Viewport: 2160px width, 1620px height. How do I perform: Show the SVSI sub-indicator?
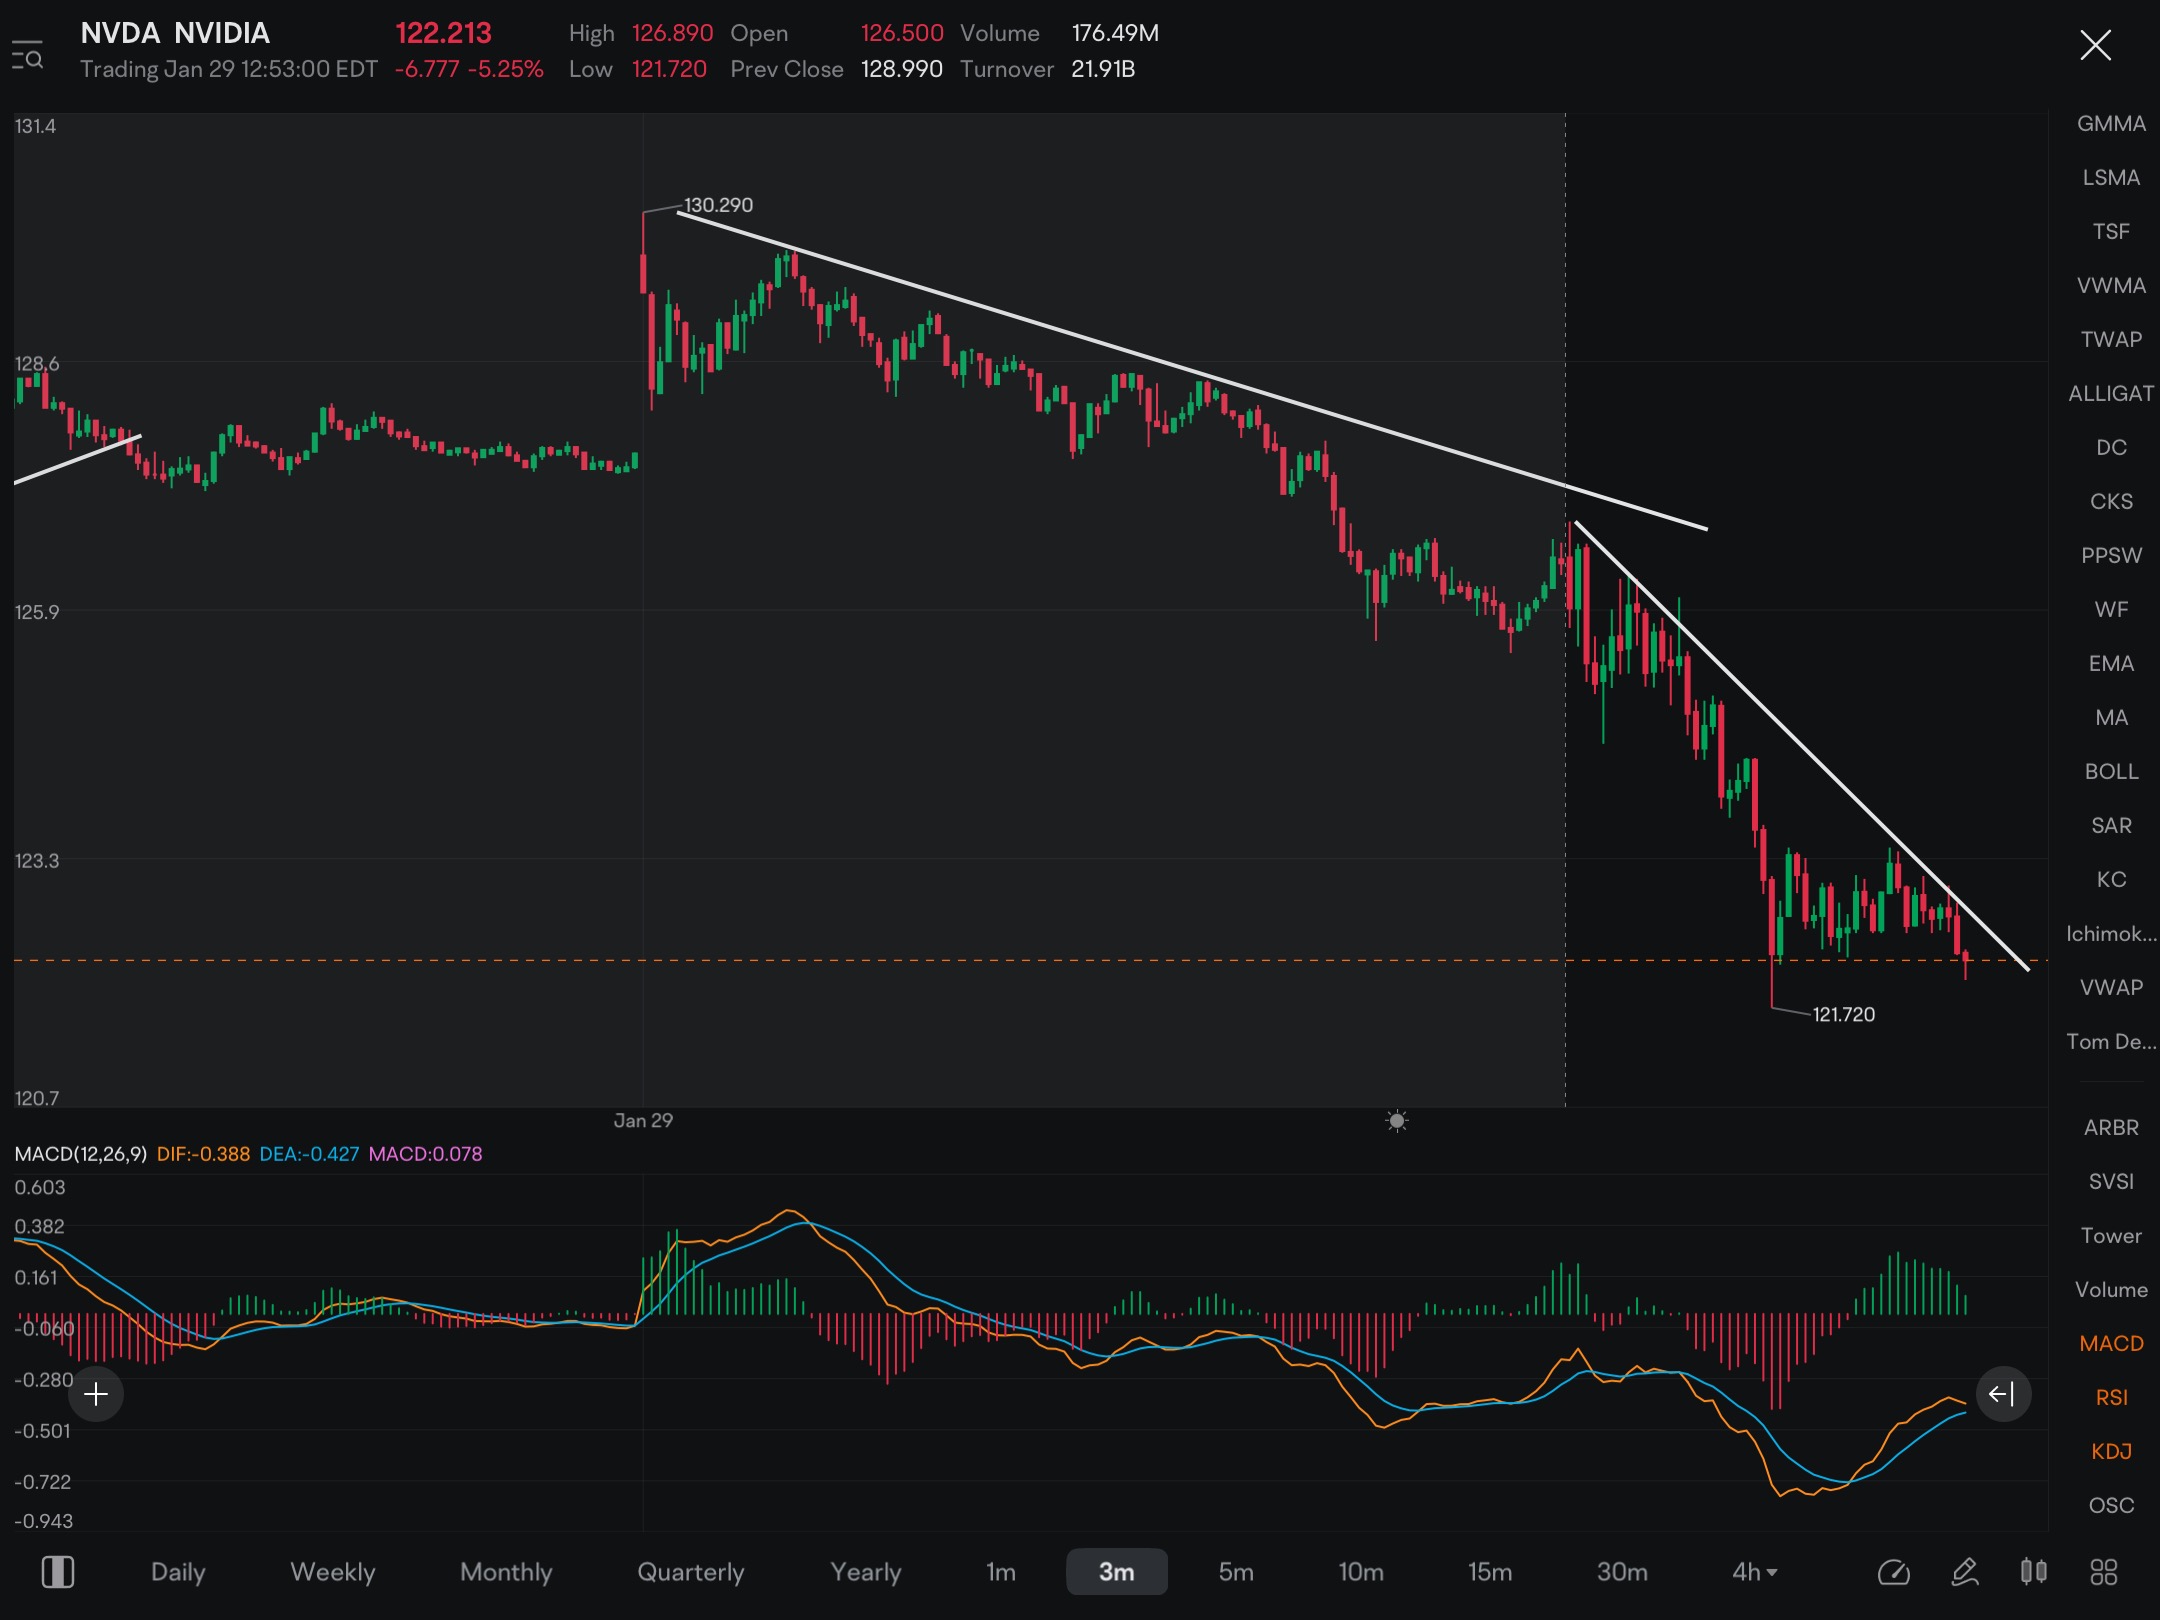2111,1182
